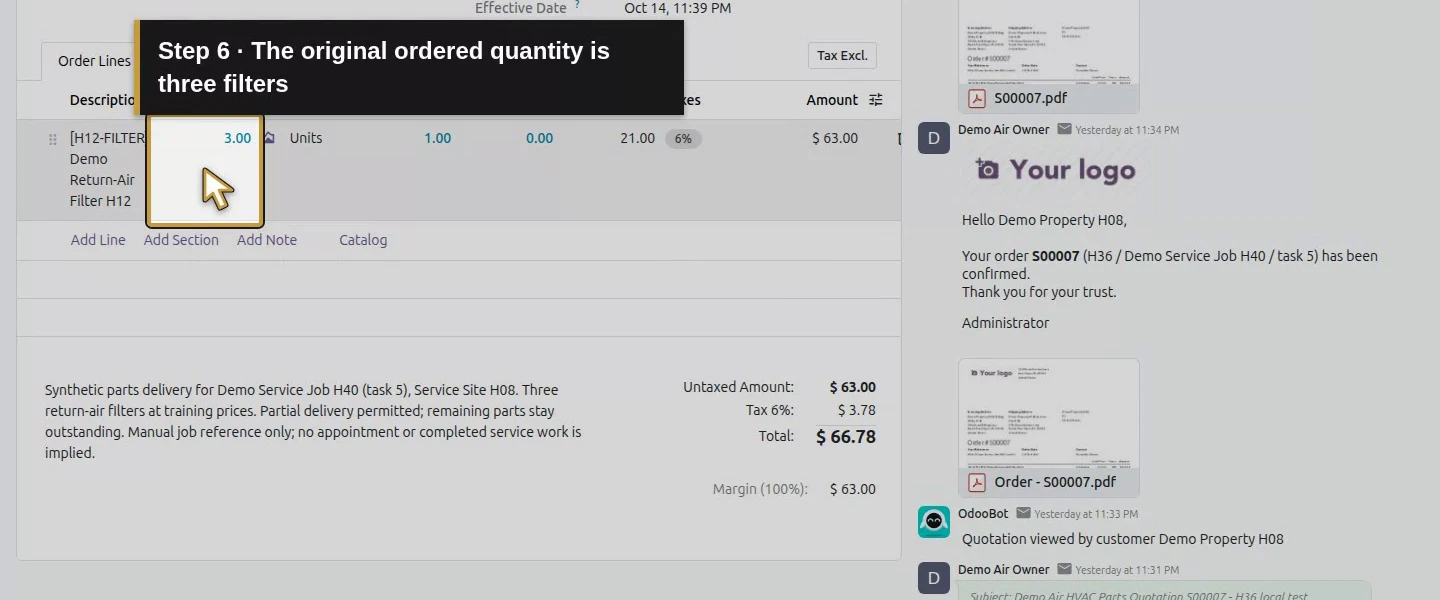Open the Order - S00007.pdf preview thumbnail
Viewport: 1440px width, 600px height.
coord(1049,413)
